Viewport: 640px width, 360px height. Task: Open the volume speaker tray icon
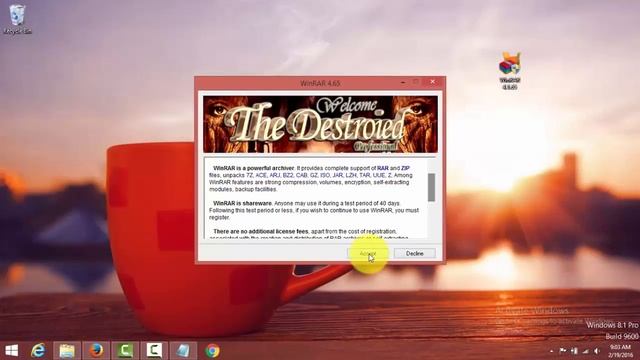point(597,351)
